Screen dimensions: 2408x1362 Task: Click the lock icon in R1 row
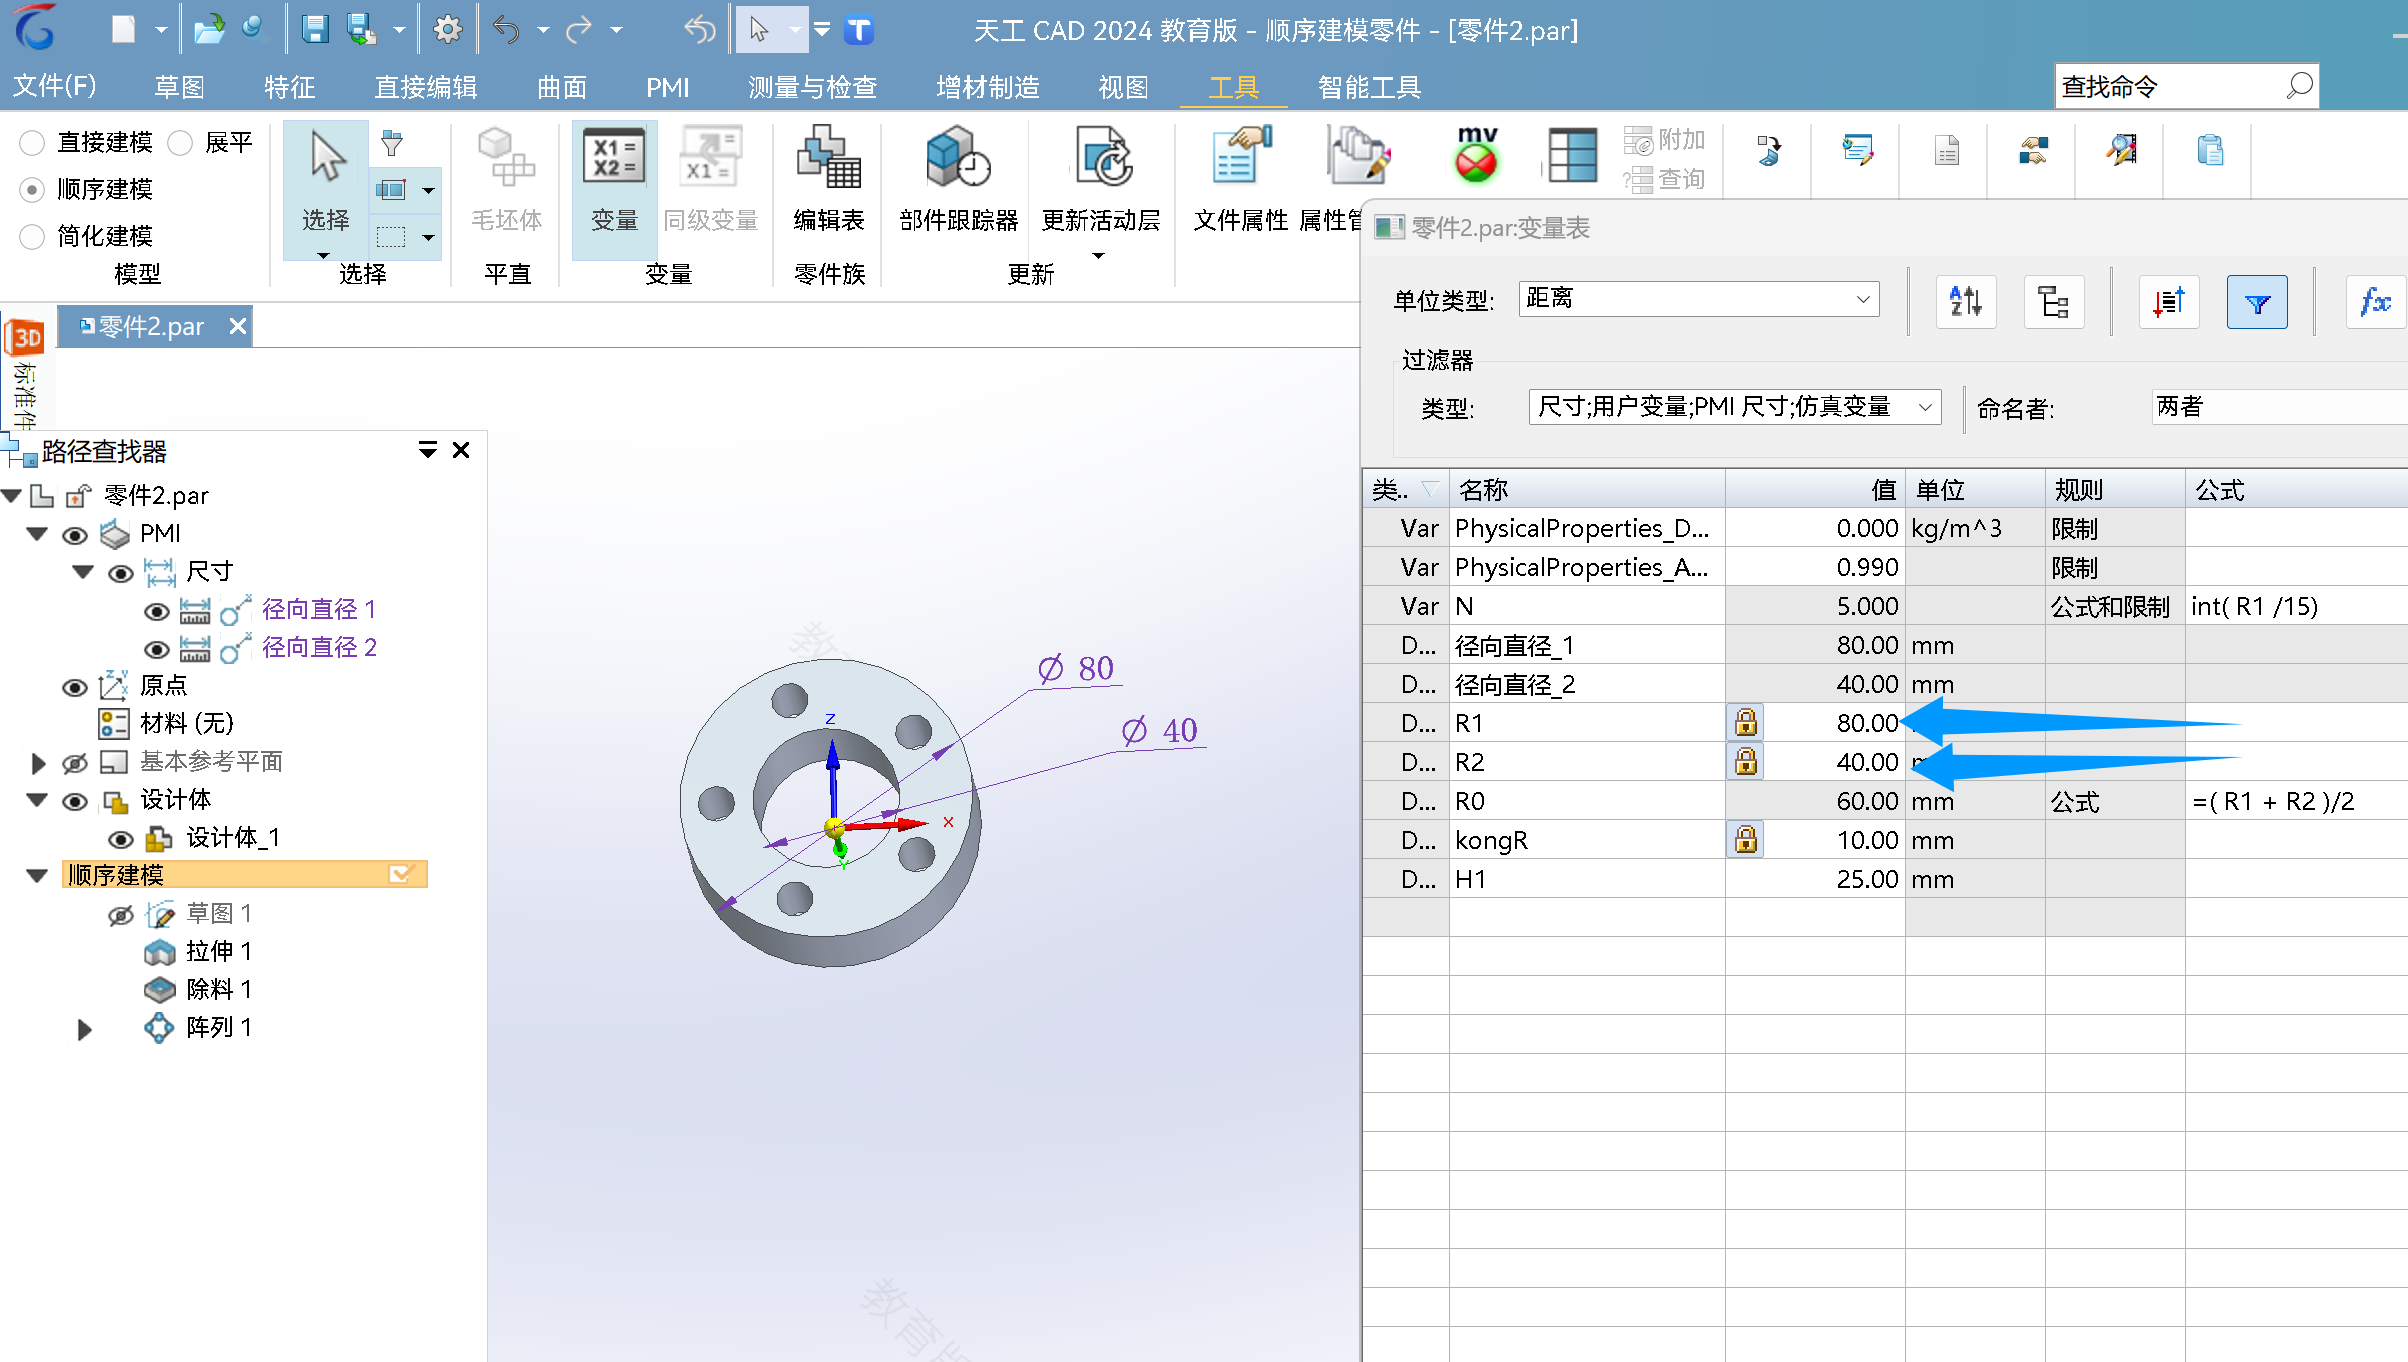click(x=1746, y=722)
